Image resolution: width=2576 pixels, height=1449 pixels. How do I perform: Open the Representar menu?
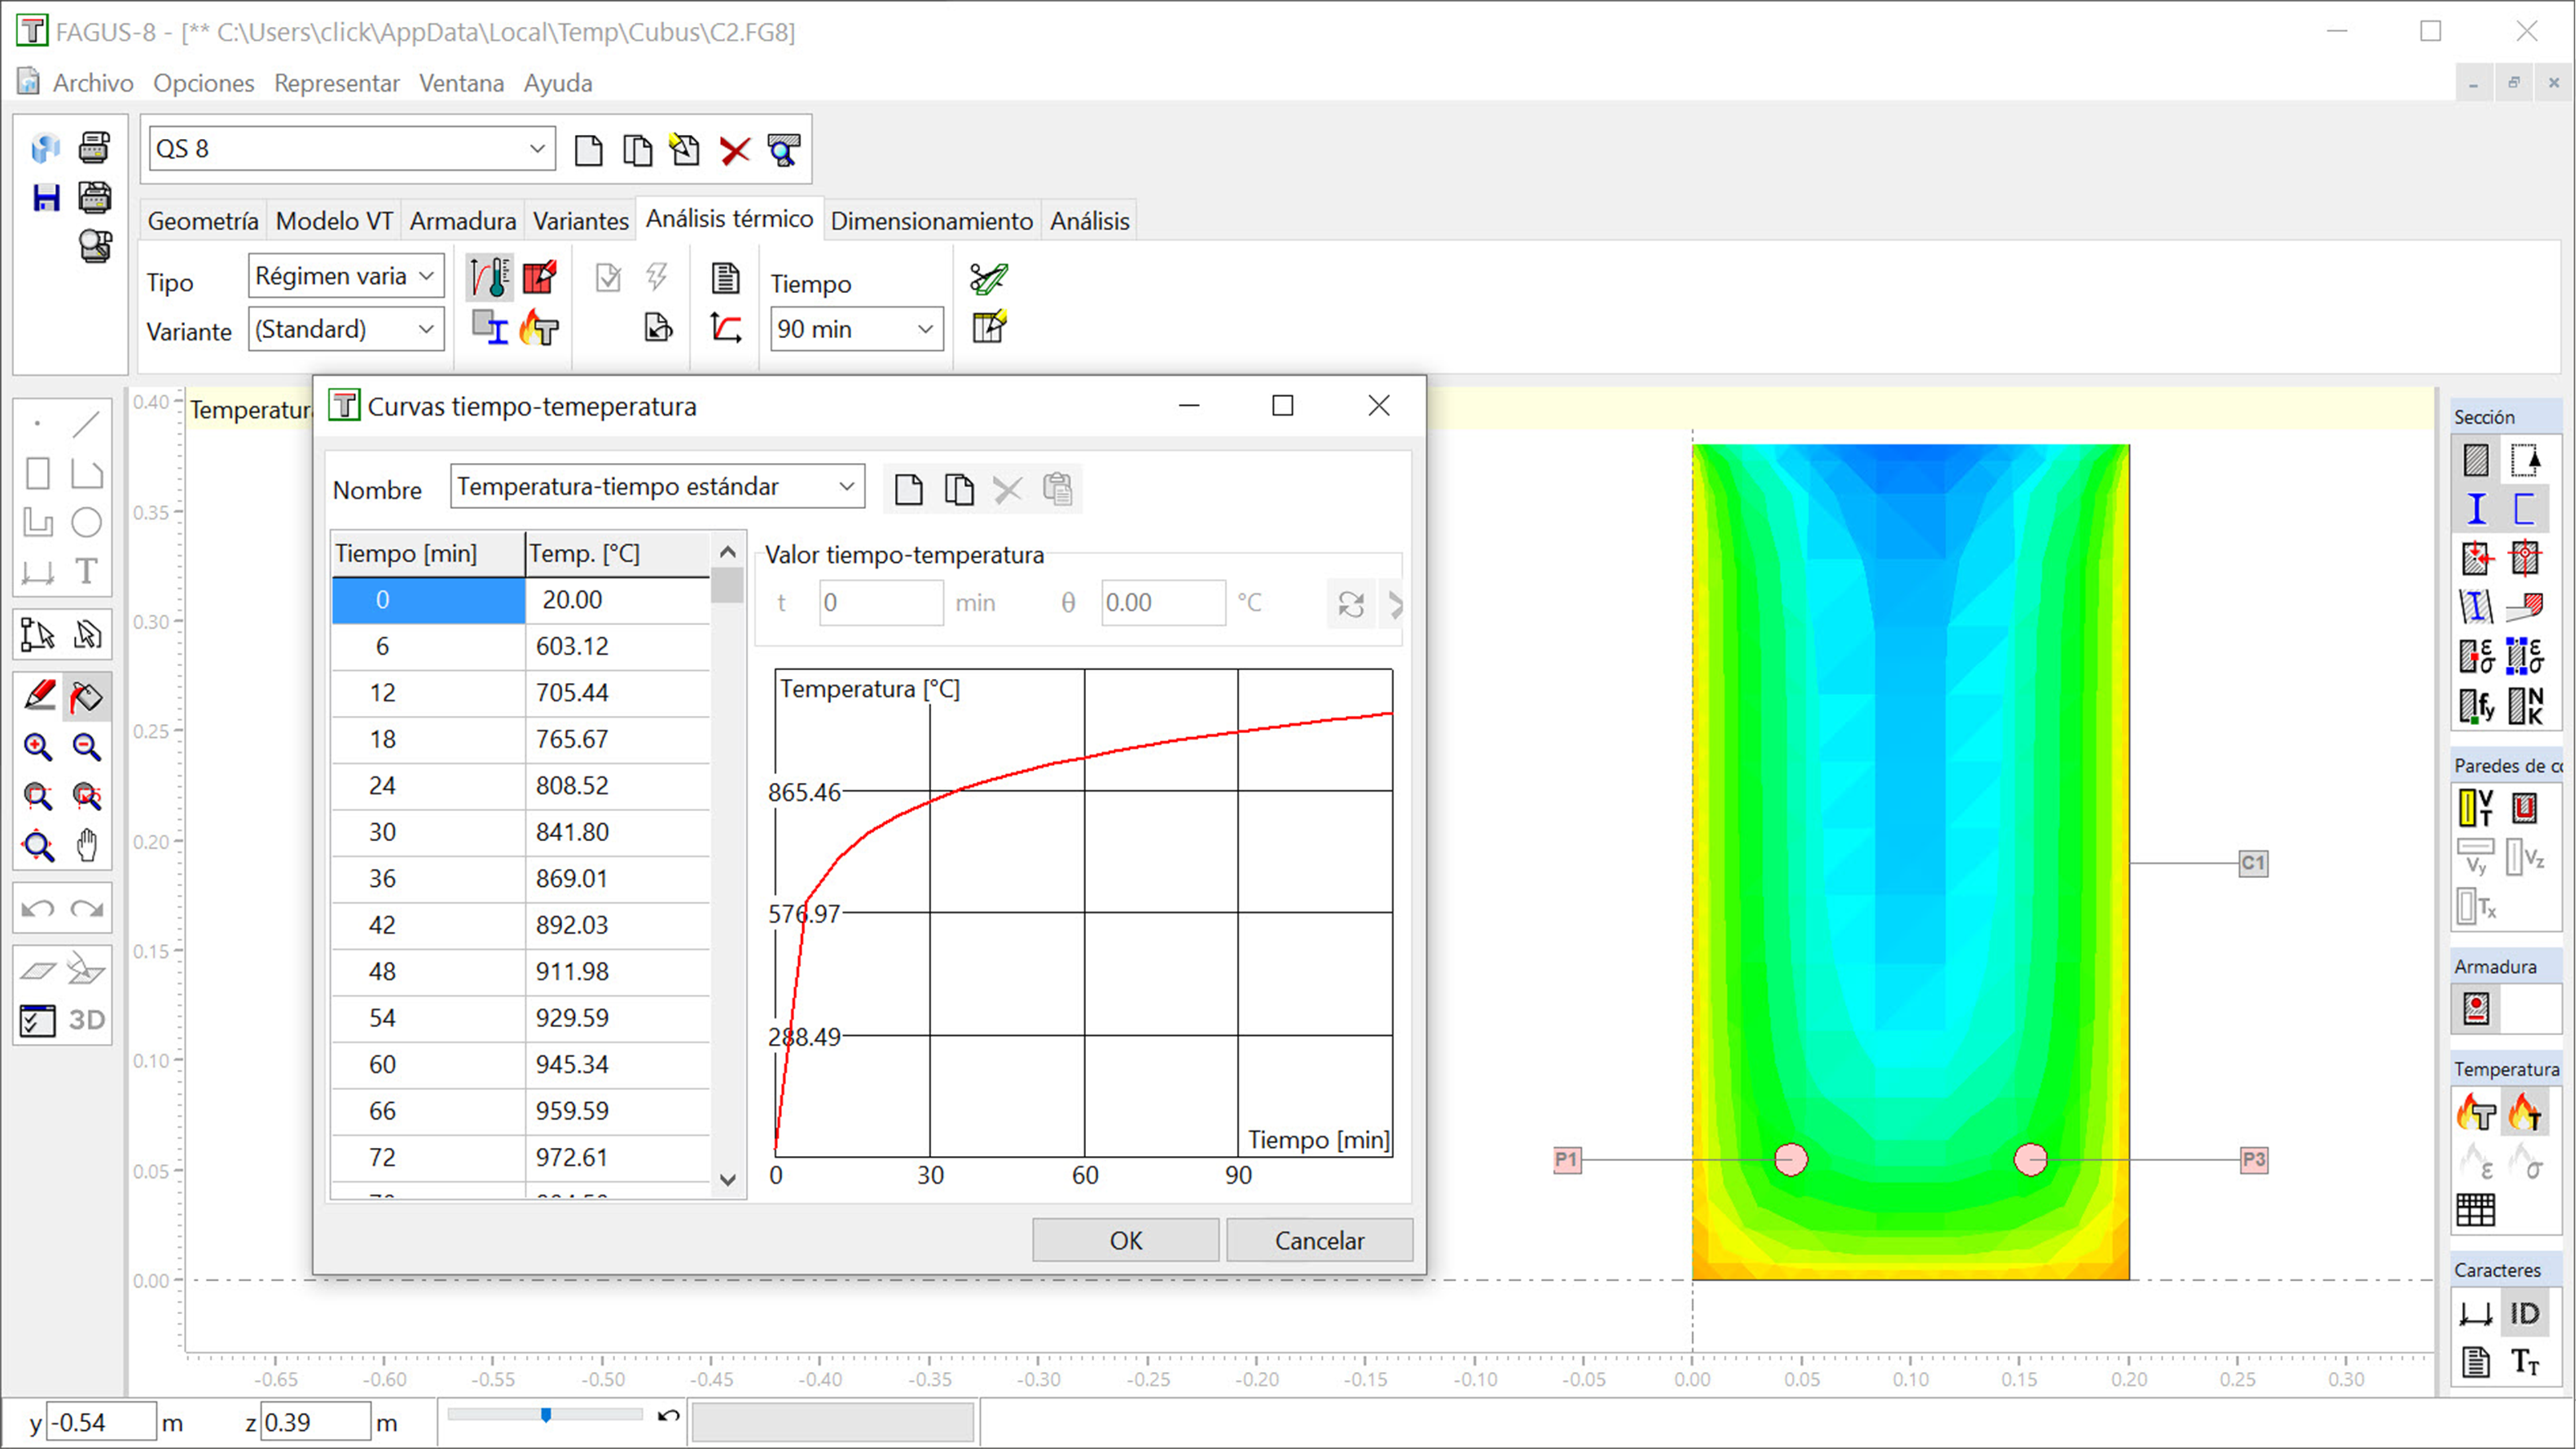tap(336, 83)
